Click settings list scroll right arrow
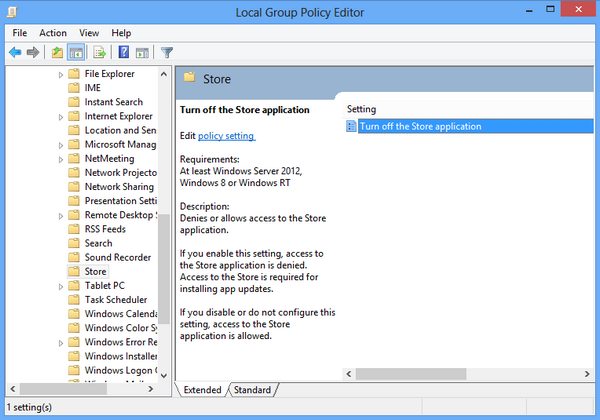 point(587,374)
